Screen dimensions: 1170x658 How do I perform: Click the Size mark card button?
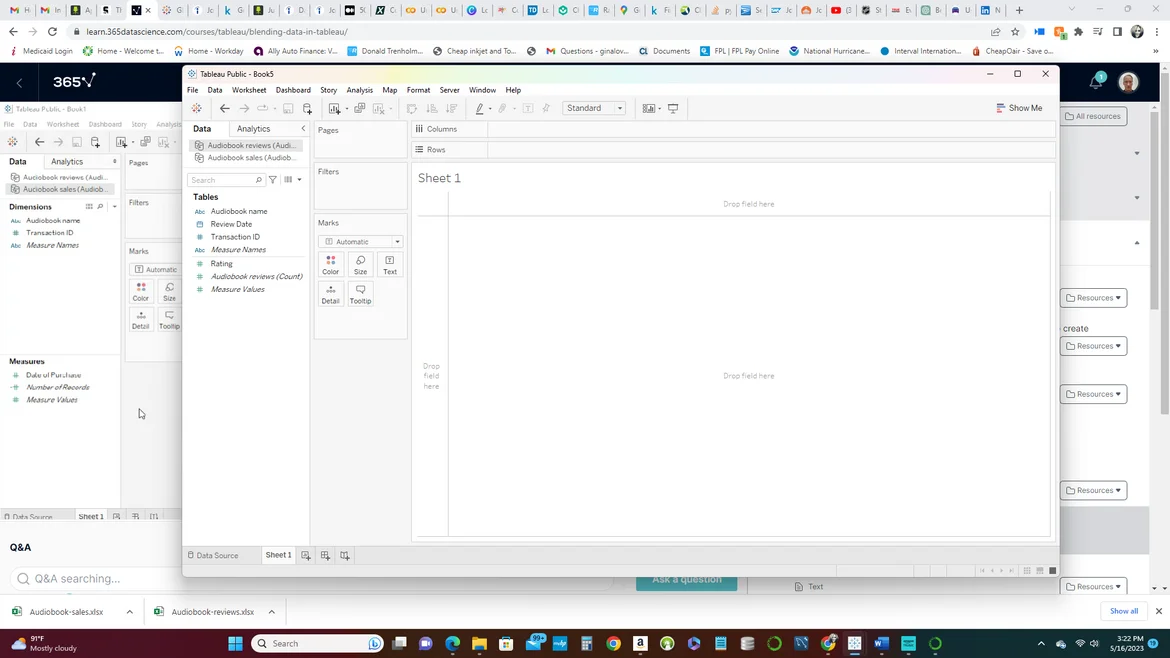pyautogui.click(x=360, y=264)
